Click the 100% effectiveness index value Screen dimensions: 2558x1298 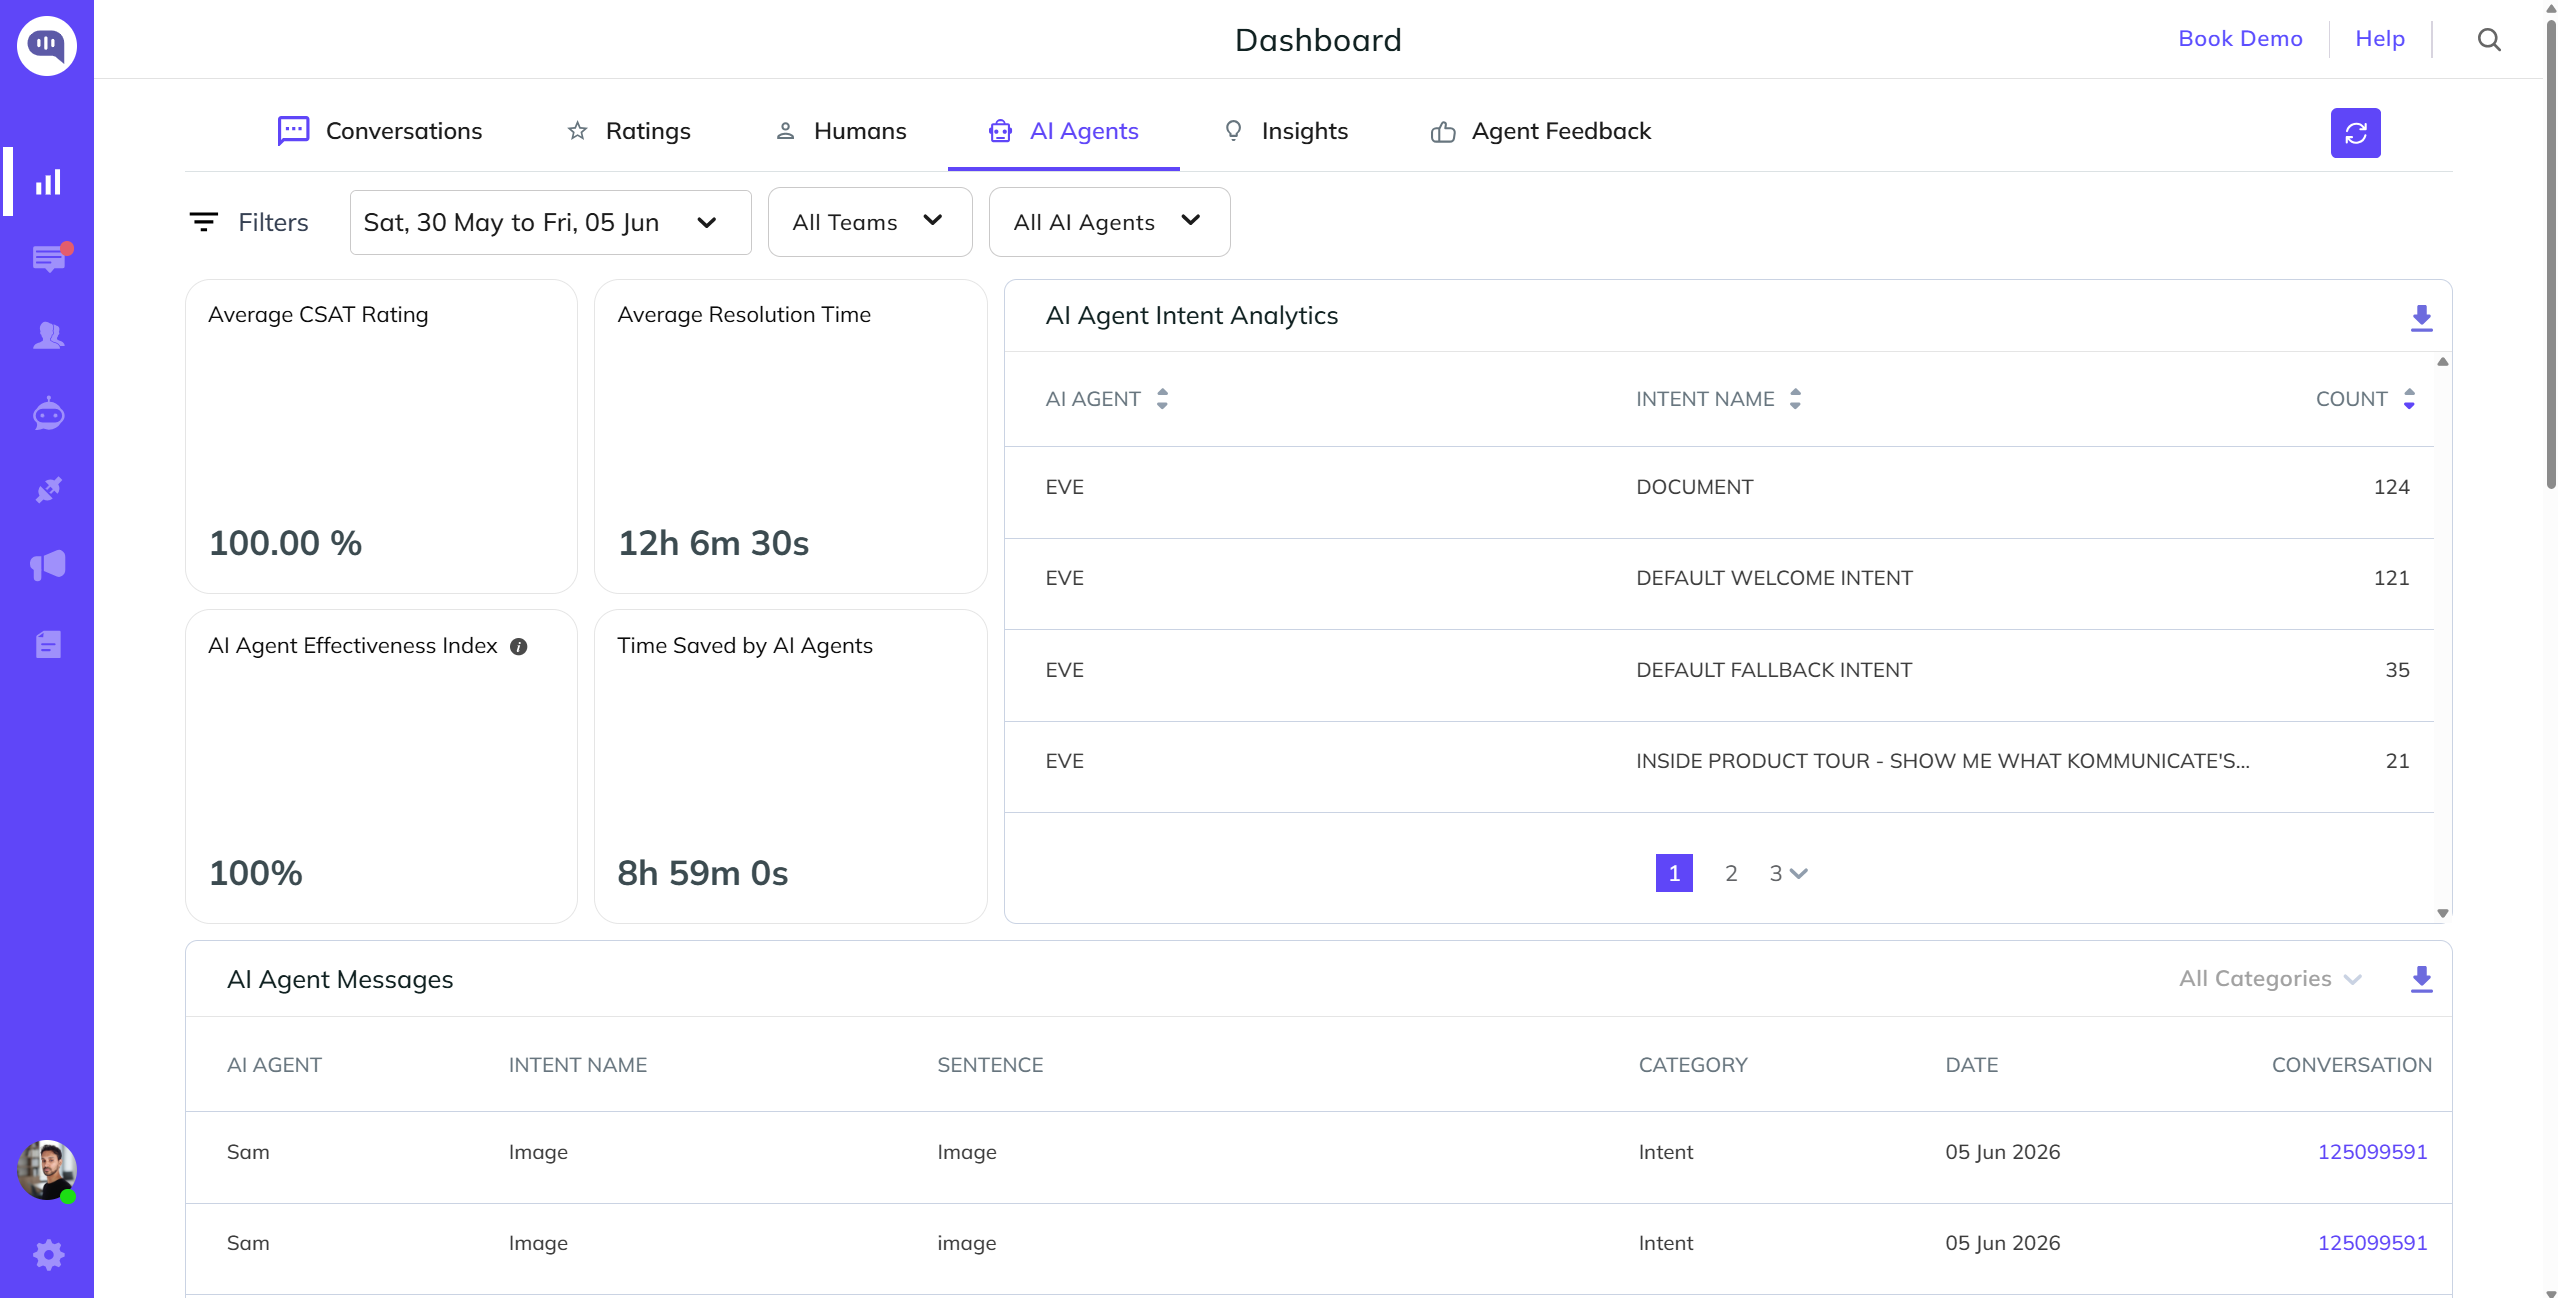click(x=255, y=873)
